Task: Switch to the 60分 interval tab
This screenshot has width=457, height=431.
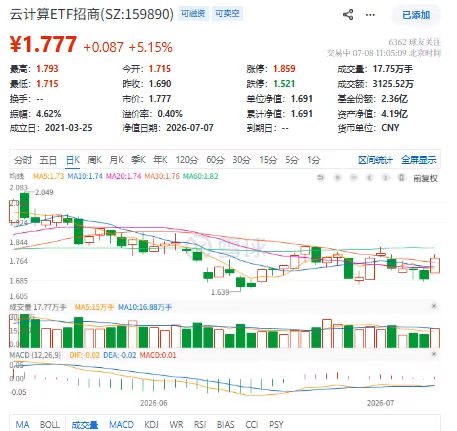Action: tap(215, 160)
